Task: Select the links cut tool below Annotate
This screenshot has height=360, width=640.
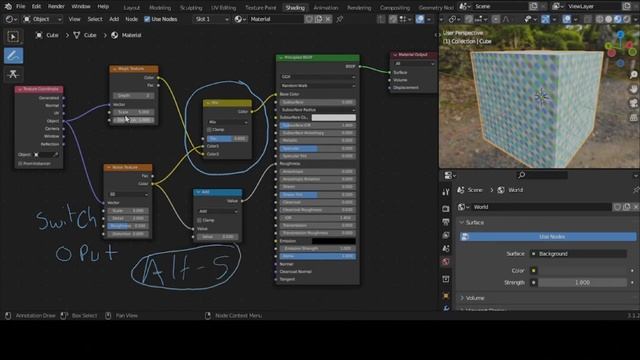Action: (13, 74)
